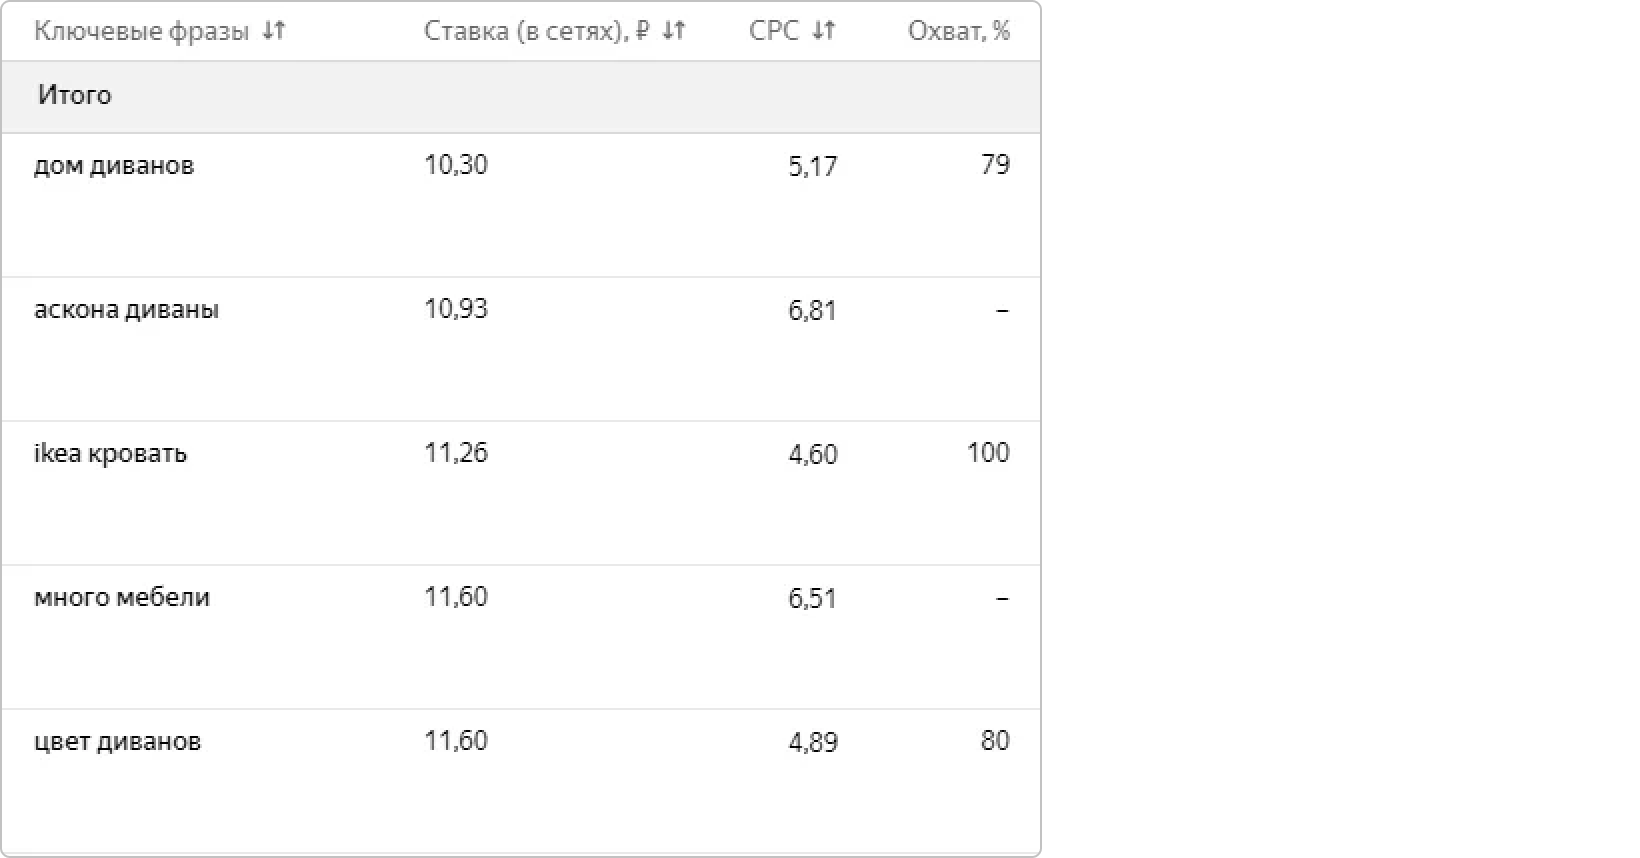
Task: Click the 5,17 CPC value
Action: click(812, 166)
